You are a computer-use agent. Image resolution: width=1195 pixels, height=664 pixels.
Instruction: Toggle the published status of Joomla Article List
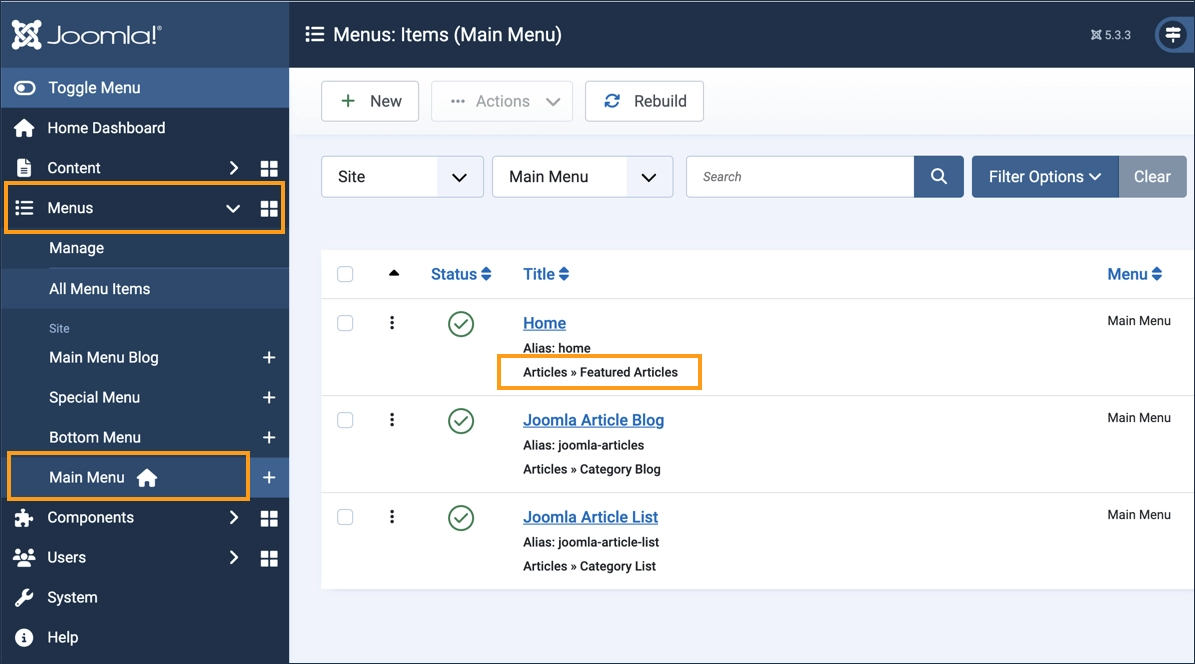point(460,518)
